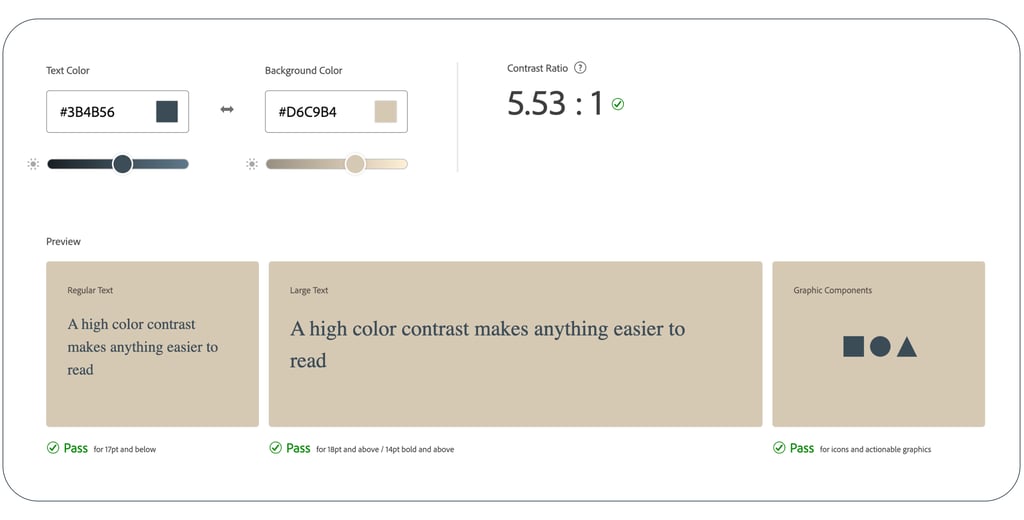Click the Large Text Pass checkmark icon

276,448
